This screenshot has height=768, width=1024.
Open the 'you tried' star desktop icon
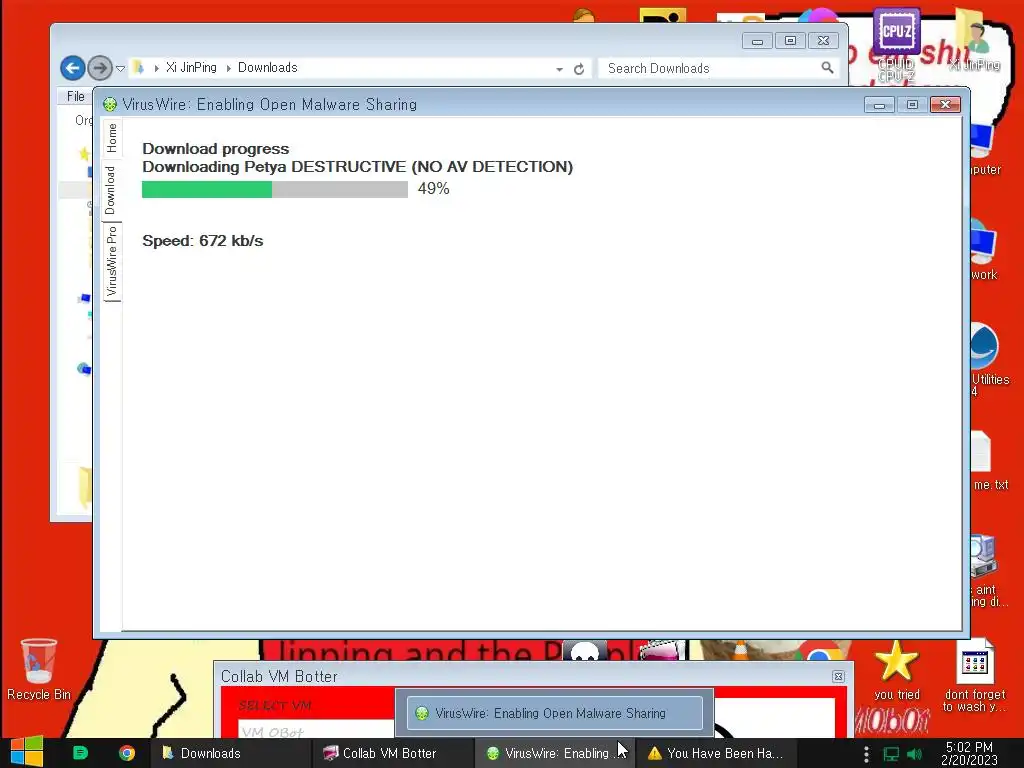(x=897, y=670)
